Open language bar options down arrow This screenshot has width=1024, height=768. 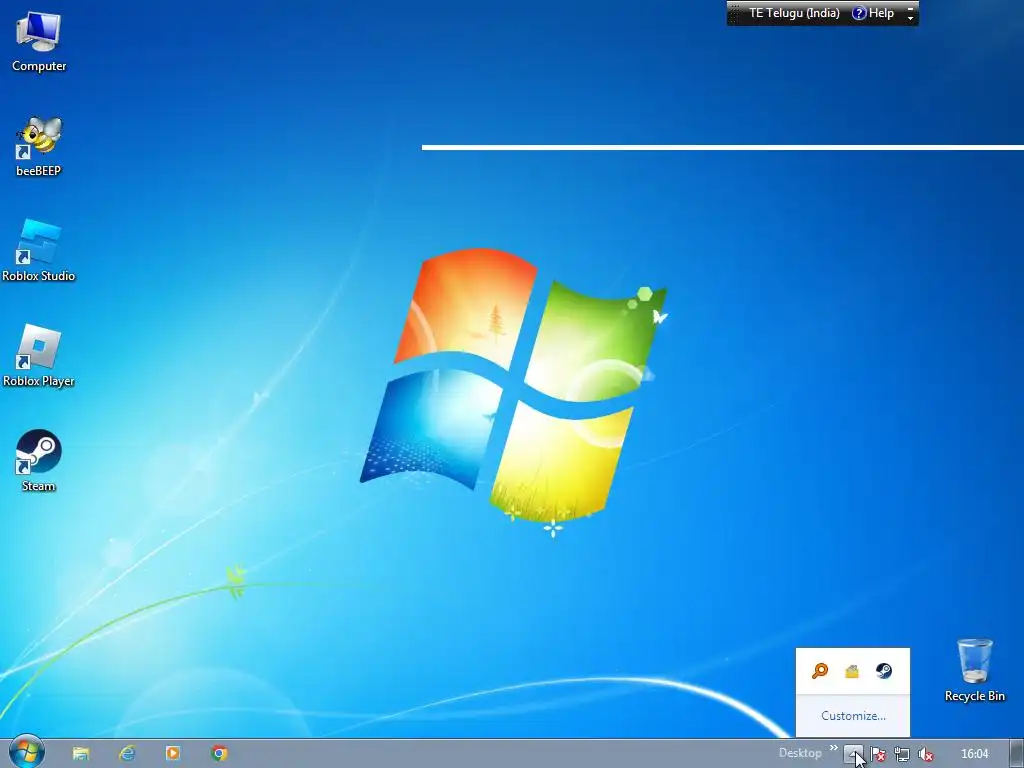point(910,18)
